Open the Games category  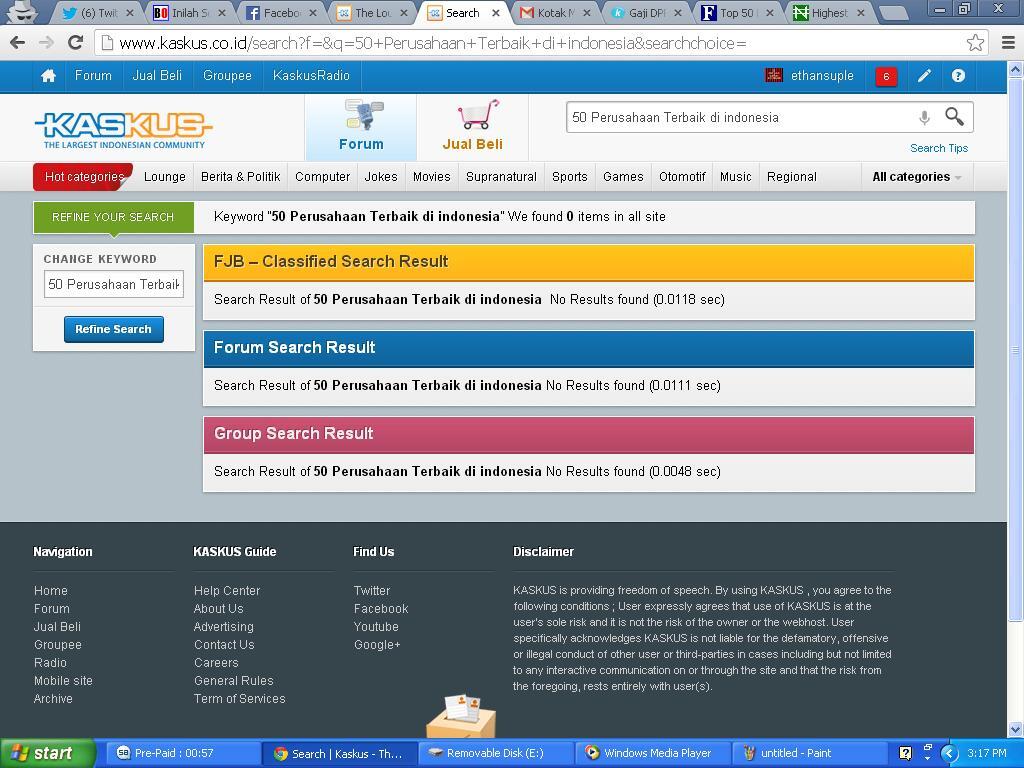(x=623, y=177)
